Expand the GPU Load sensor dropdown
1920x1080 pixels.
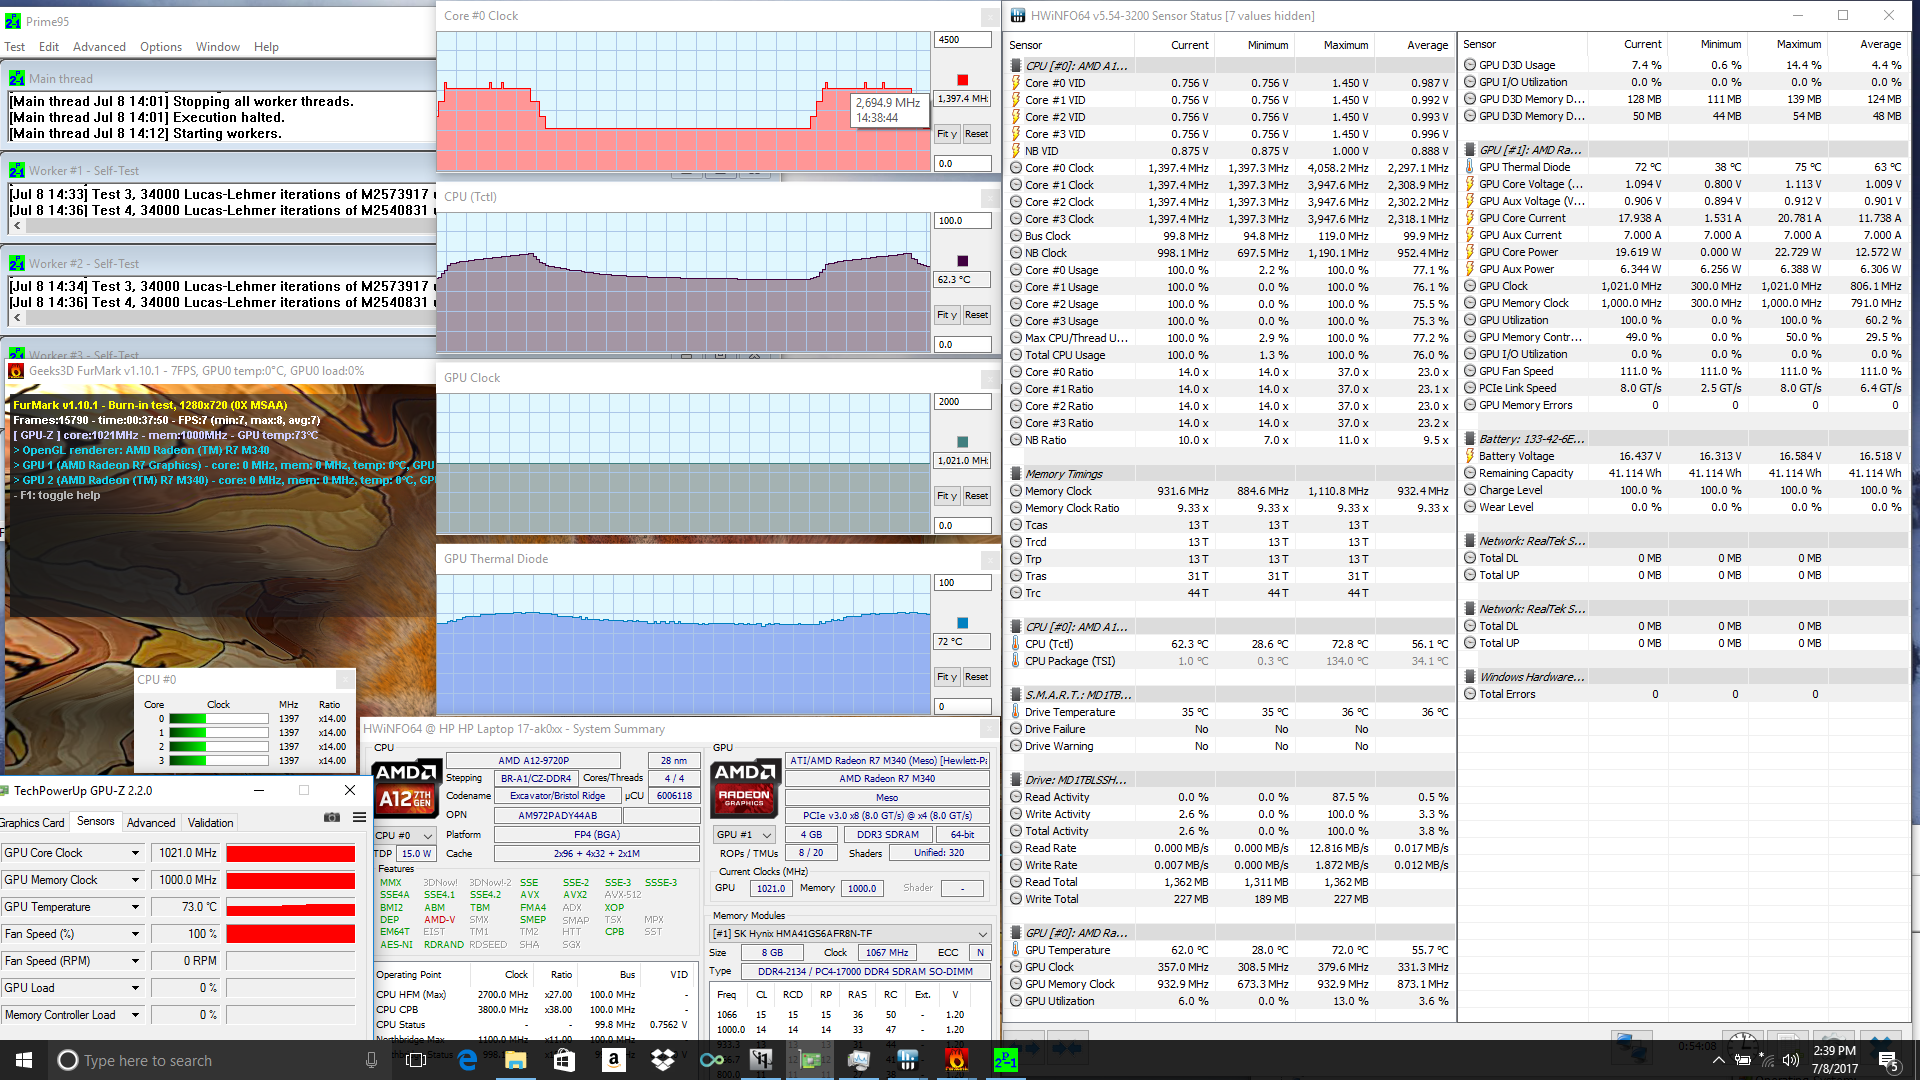(x=135, y=988)
